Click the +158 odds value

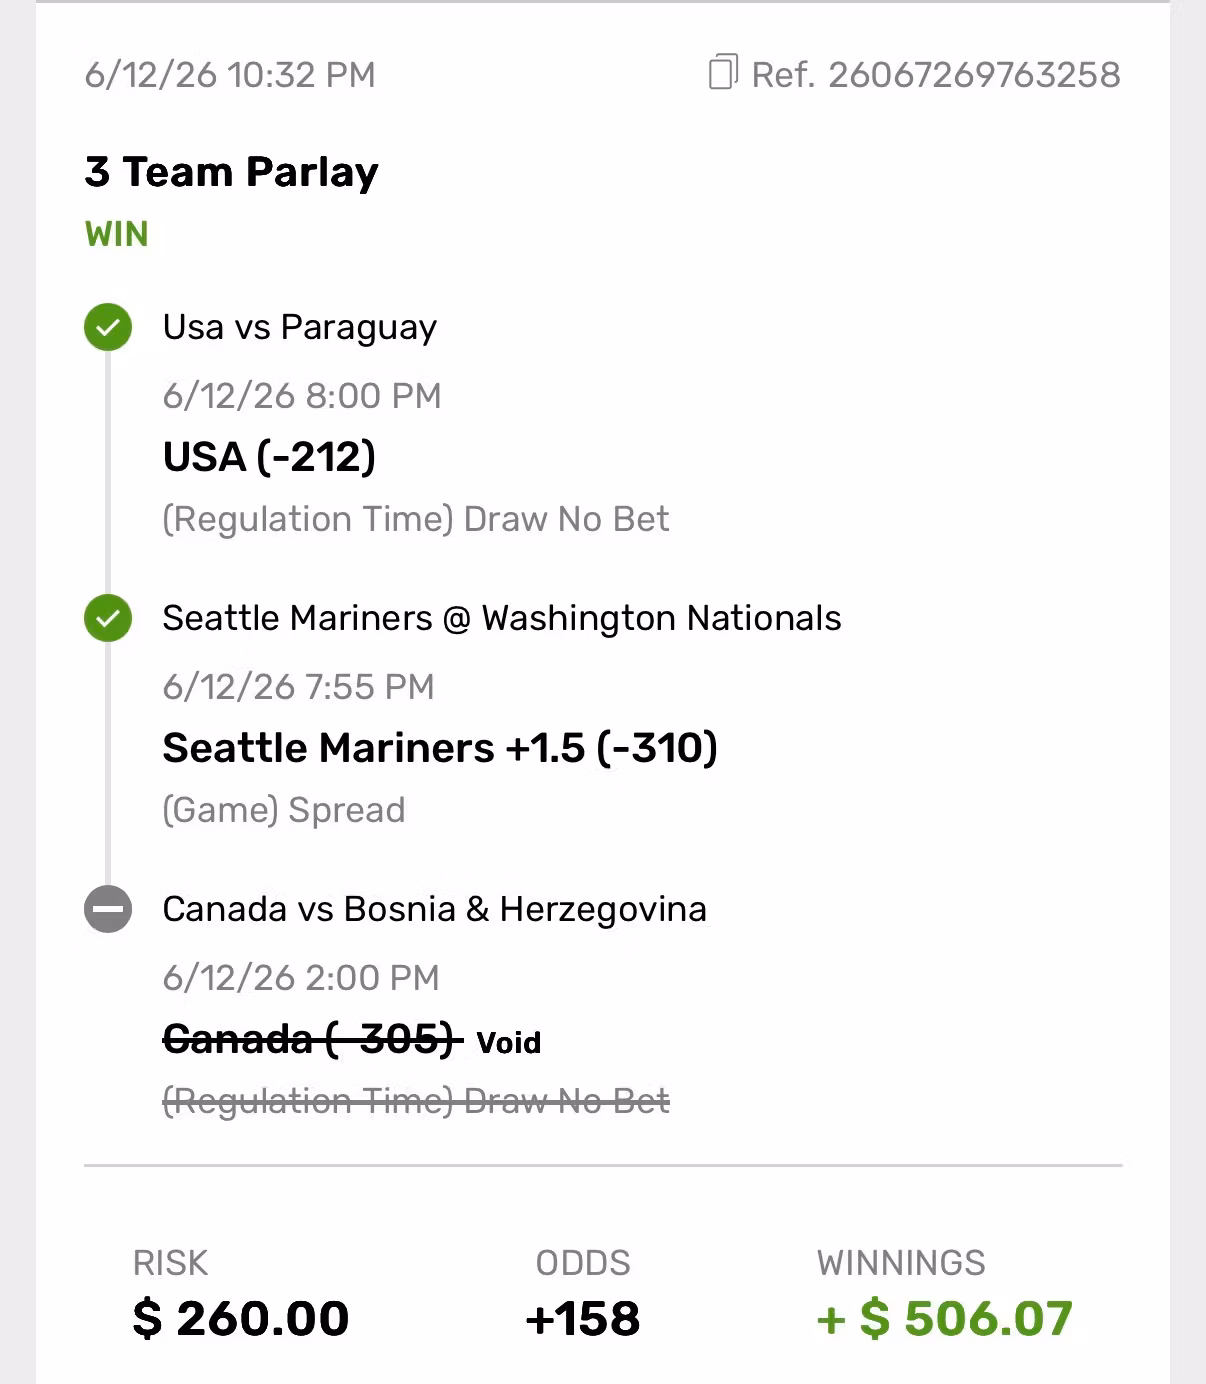[x=583, y=1318]
